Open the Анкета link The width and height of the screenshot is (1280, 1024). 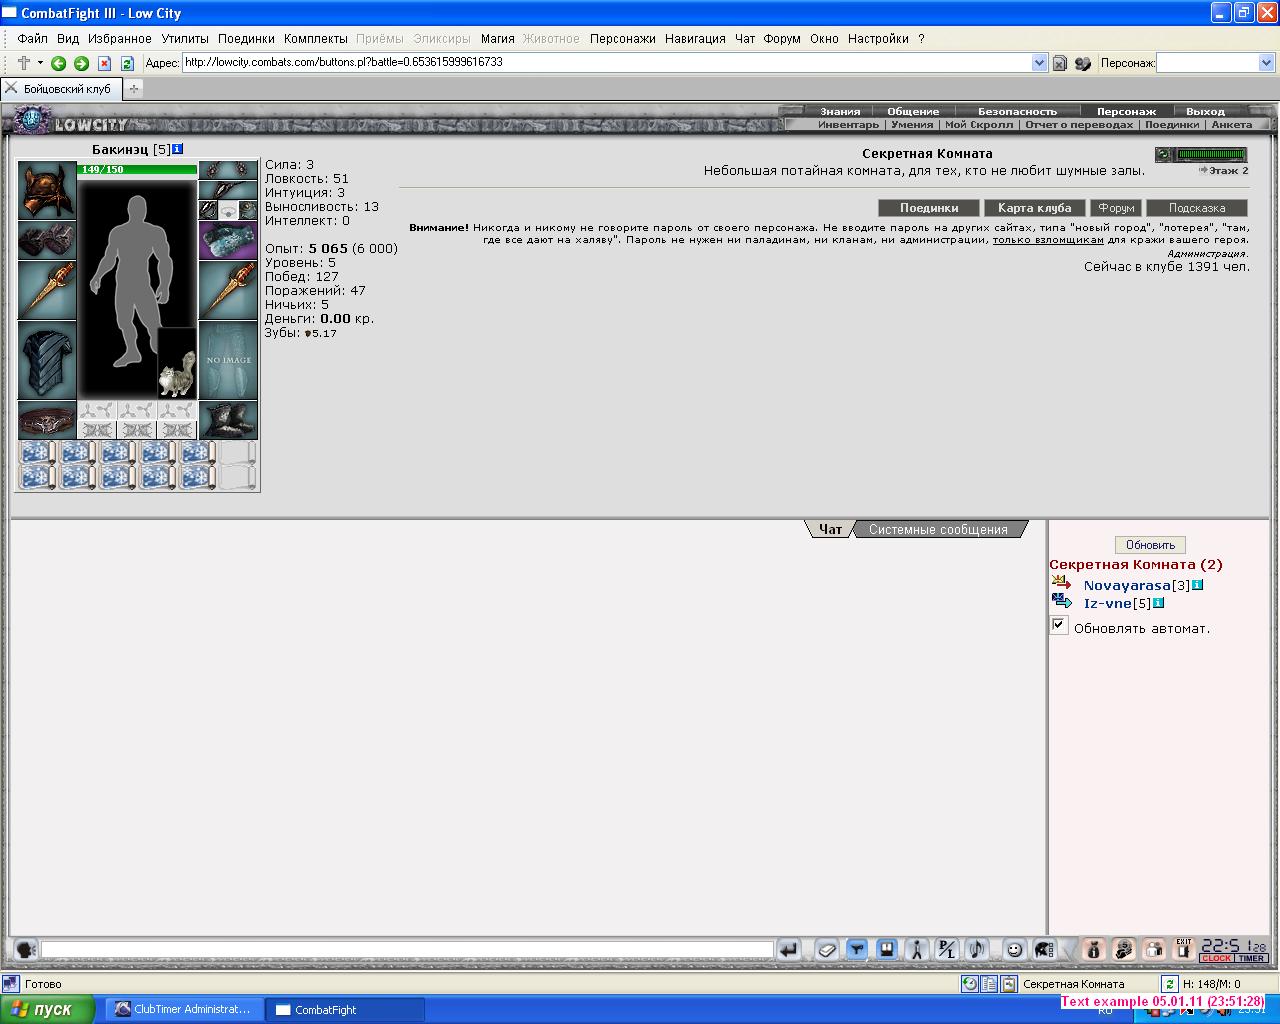pos(1231,125)
